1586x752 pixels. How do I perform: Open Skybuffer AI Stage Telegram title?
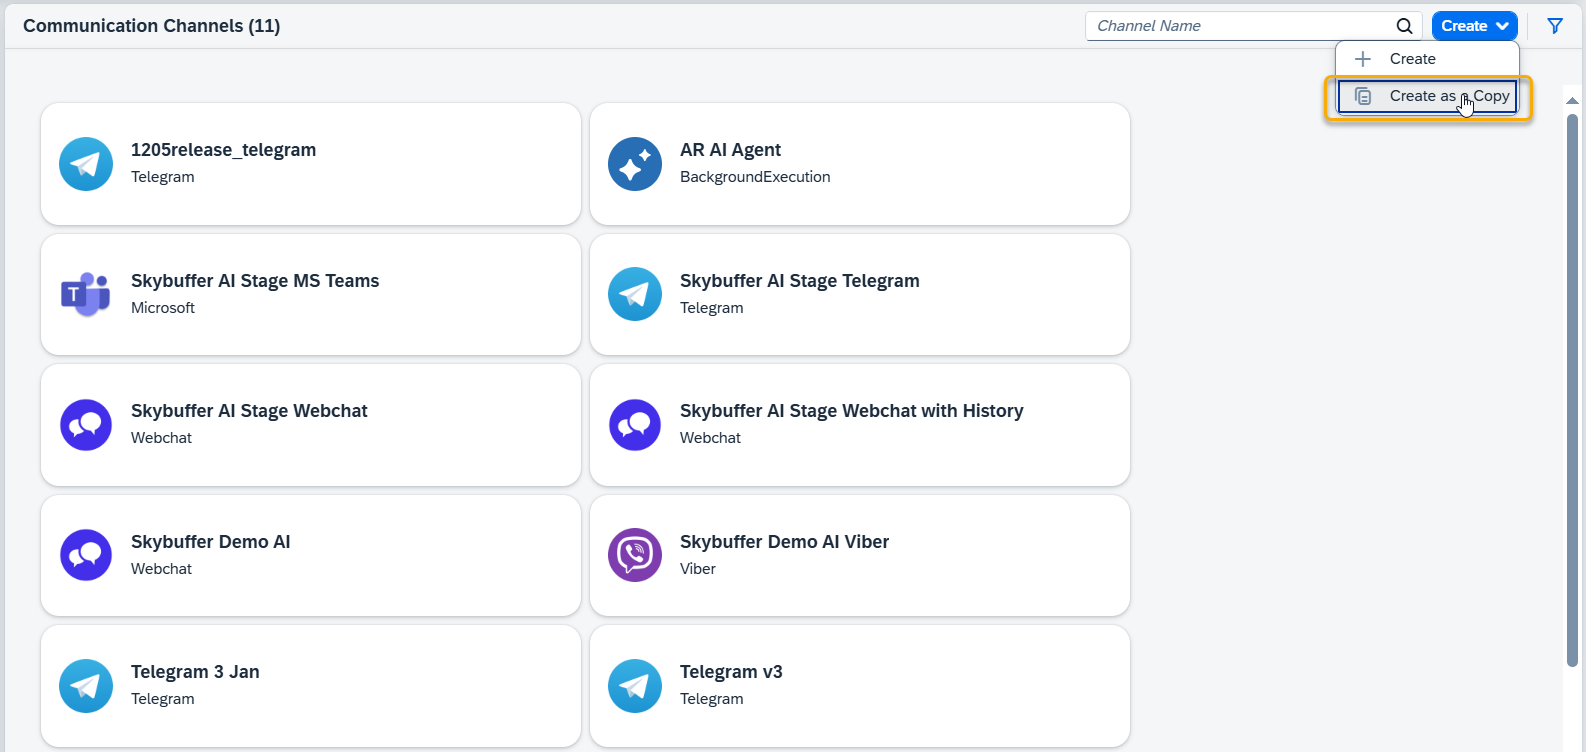[x=799, y=281]
